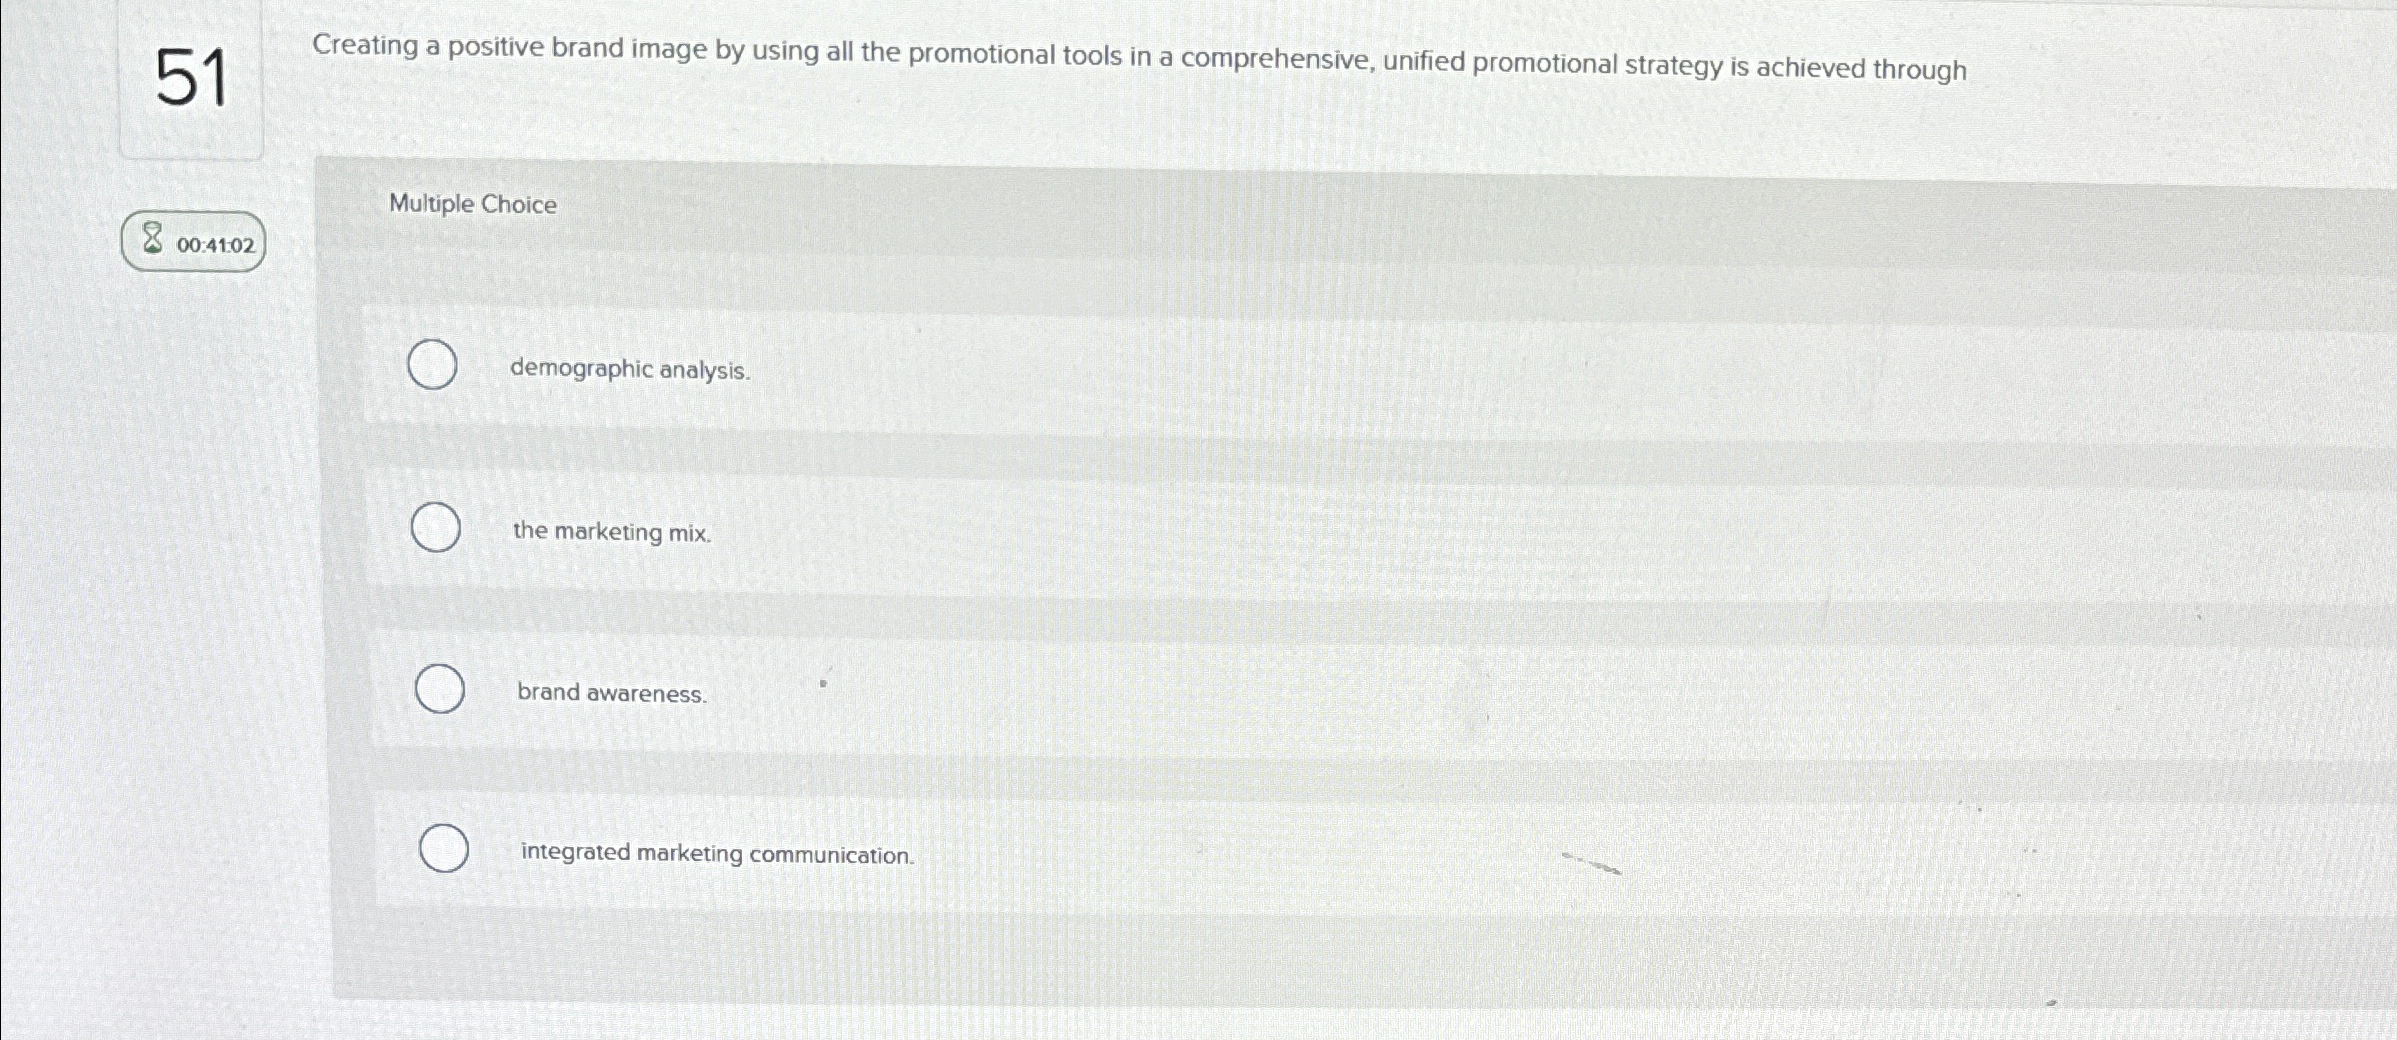Click the empty circle beside the marketing mix

coord(437,528)
